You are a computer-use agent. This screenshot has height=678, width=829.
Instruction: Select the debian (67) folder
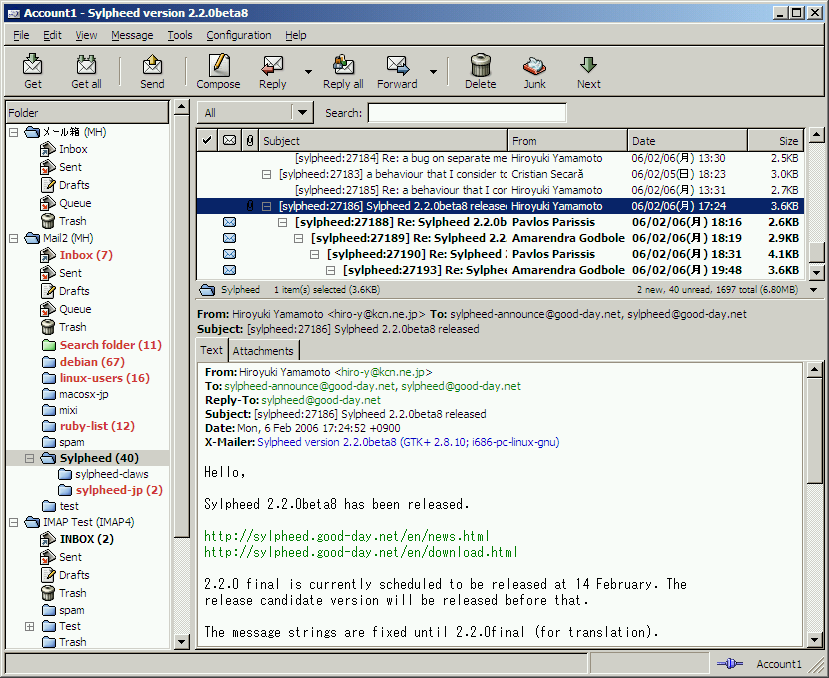(92, 362)
